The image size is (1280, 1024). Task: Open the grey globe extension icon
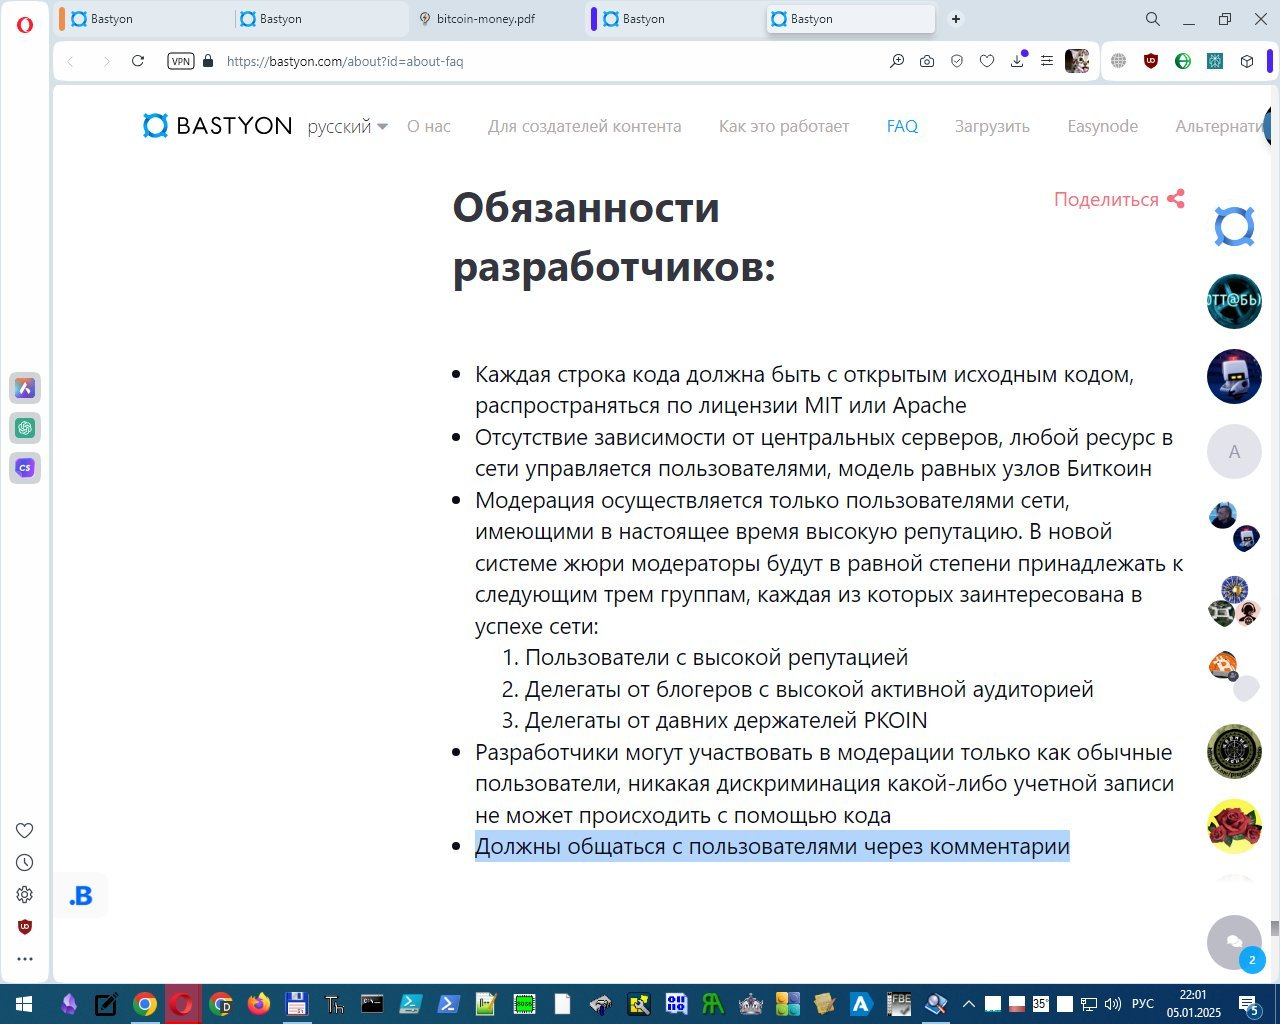1119,61
